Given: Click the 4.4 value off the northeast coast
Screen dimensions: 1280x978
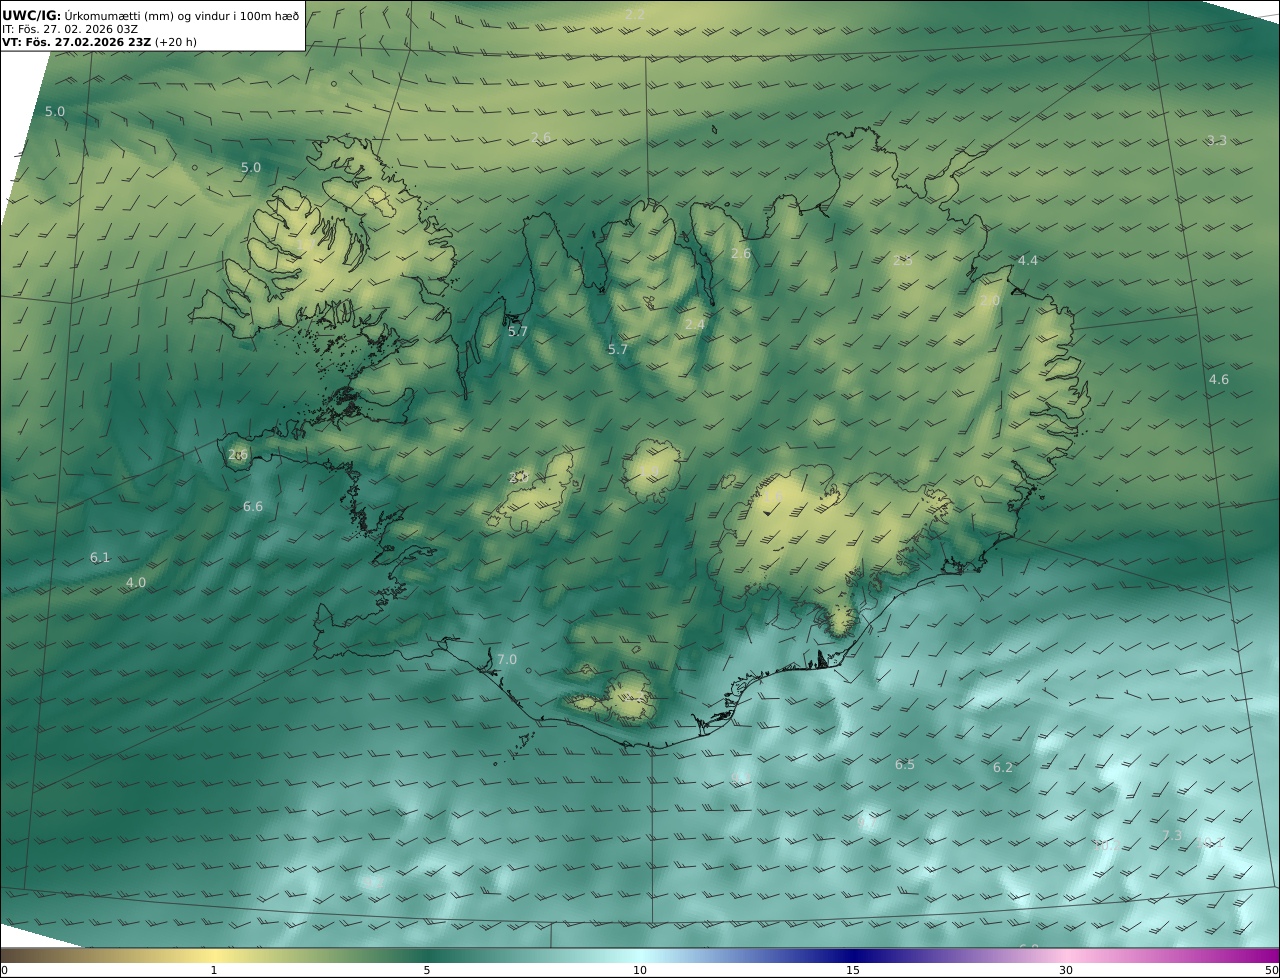Looking at the screenshot, I should pyautogui.click(x=1028, y=261).
